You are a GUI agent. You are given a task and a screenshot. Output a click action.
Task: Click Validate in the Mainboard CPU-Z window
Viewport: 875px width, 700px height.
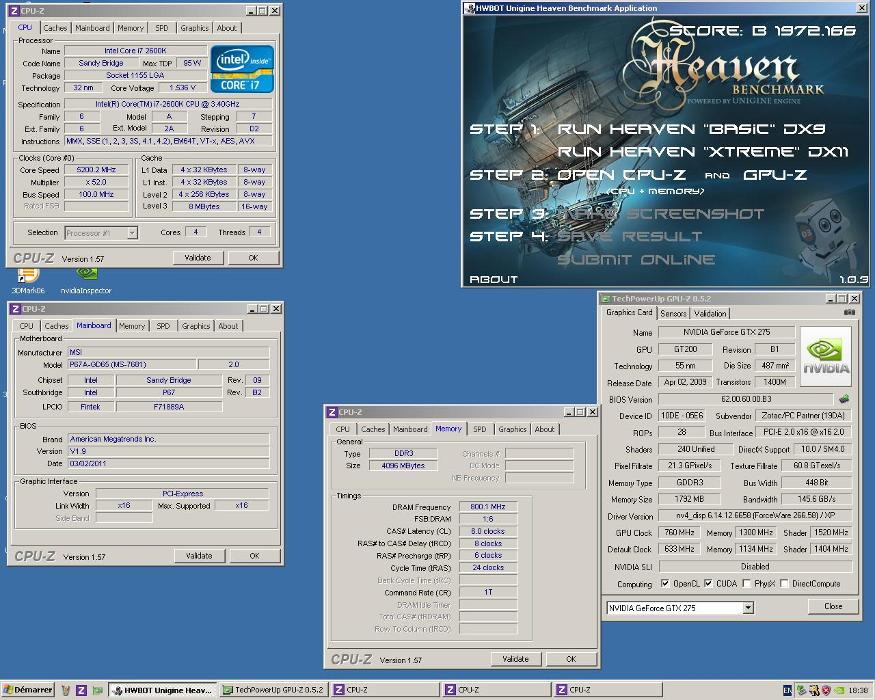(x=199, y=556)
